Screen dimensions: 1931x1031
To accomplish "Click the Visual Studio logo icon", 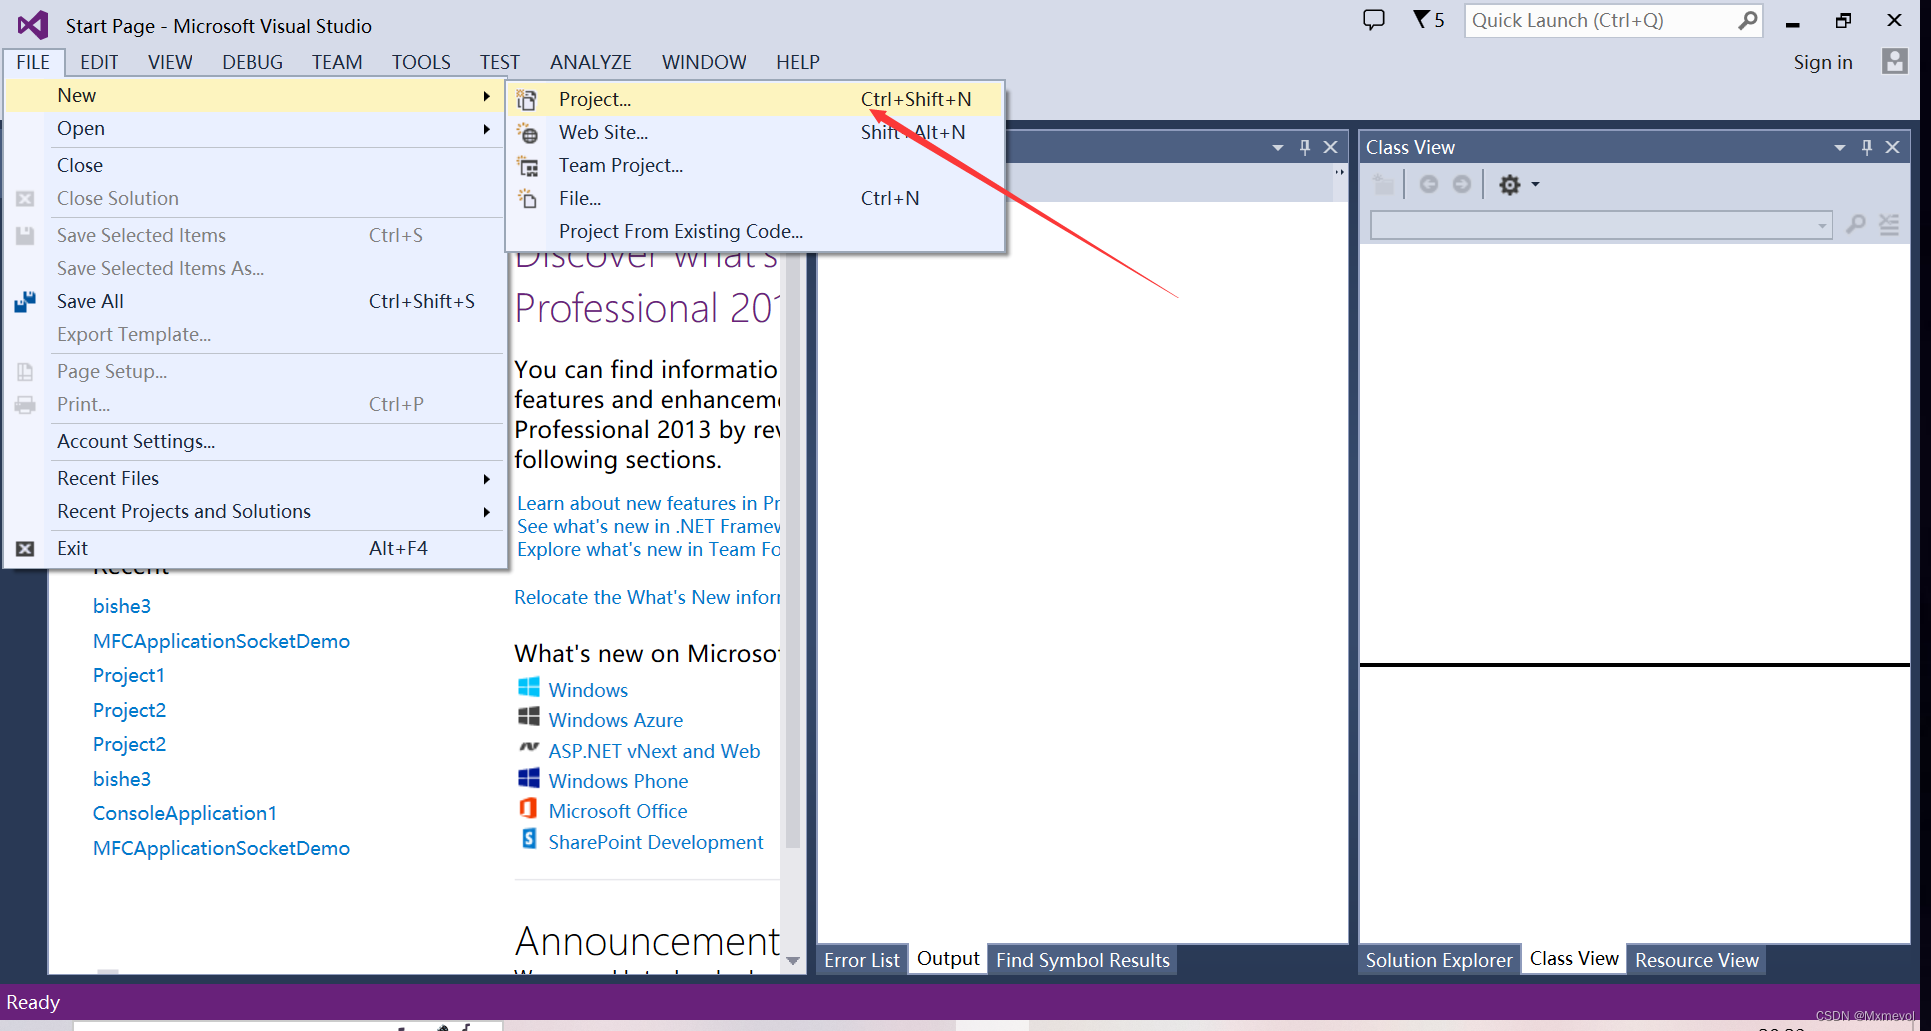I will pyautogui.click(x=32, y=25).
